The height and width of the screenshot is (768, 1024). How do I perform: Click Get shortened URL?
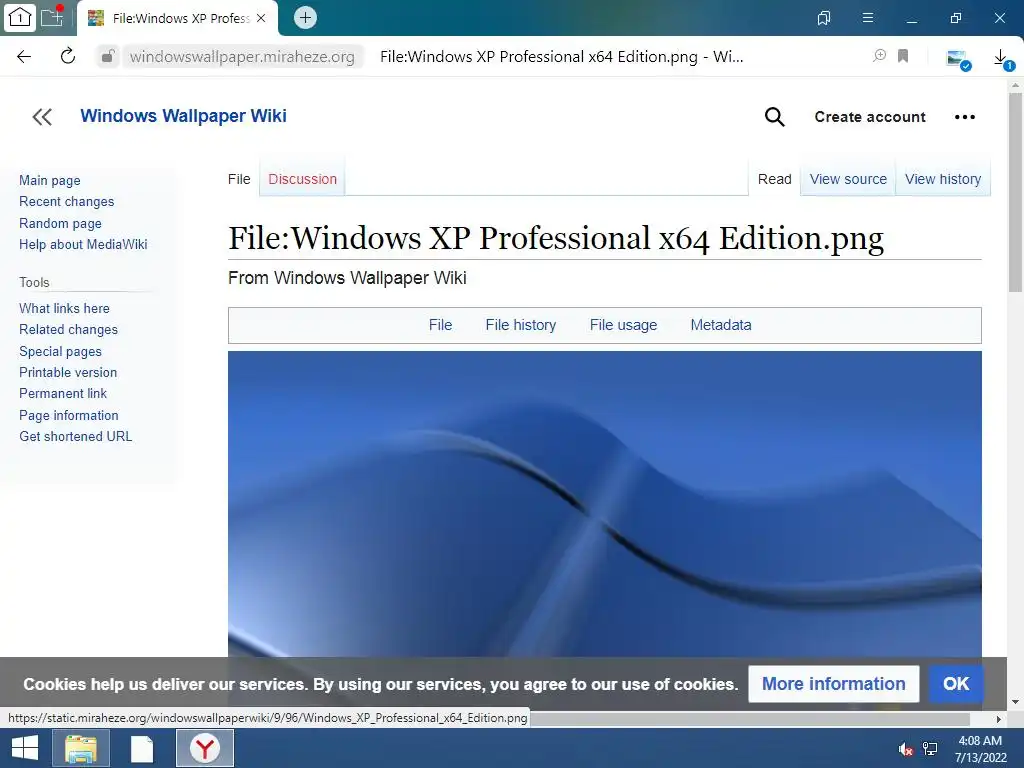click(76, 436)
